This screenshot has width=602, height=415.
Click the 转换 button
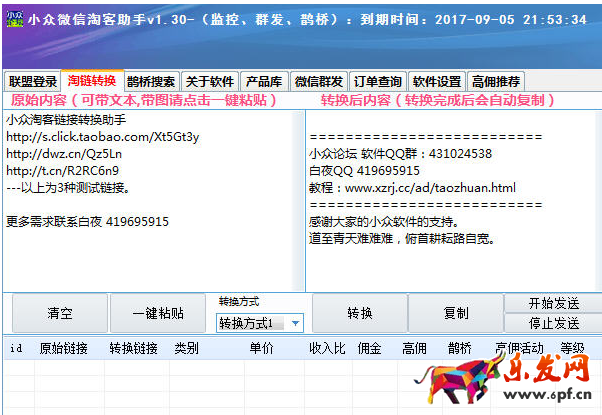(x=360, y=314)
